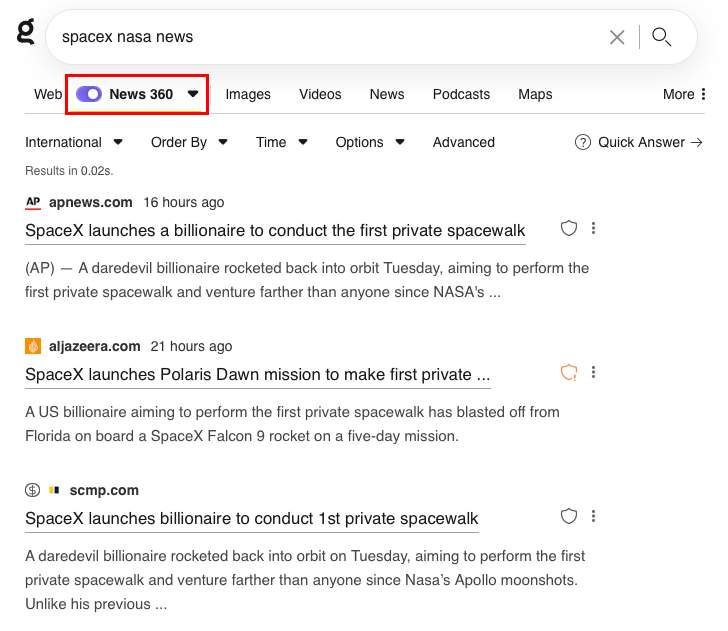Viewport: 728px width, 631px height.
Task: Toggle the News 360 switch
Action: (x=89, y=94)
